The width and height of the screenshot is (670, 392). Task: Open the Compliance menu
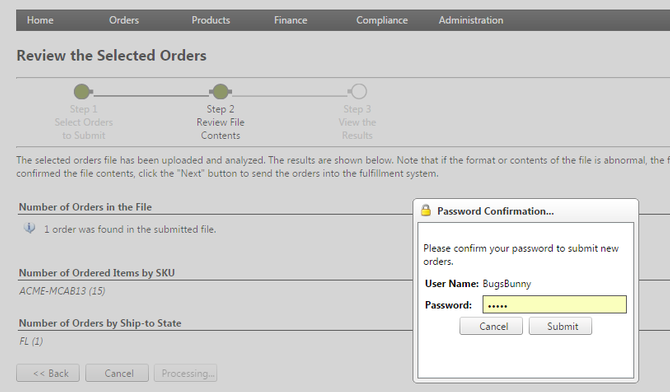[382, 20]
